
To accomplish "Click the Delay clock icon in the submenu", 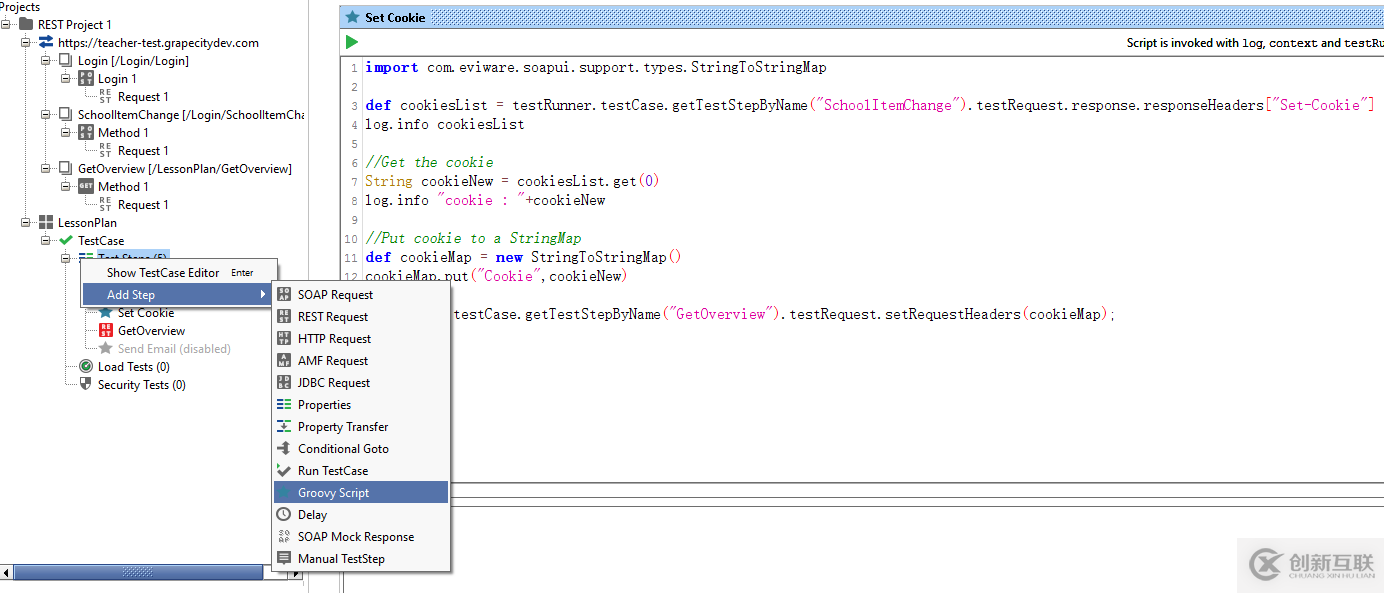I will [284, 514].
